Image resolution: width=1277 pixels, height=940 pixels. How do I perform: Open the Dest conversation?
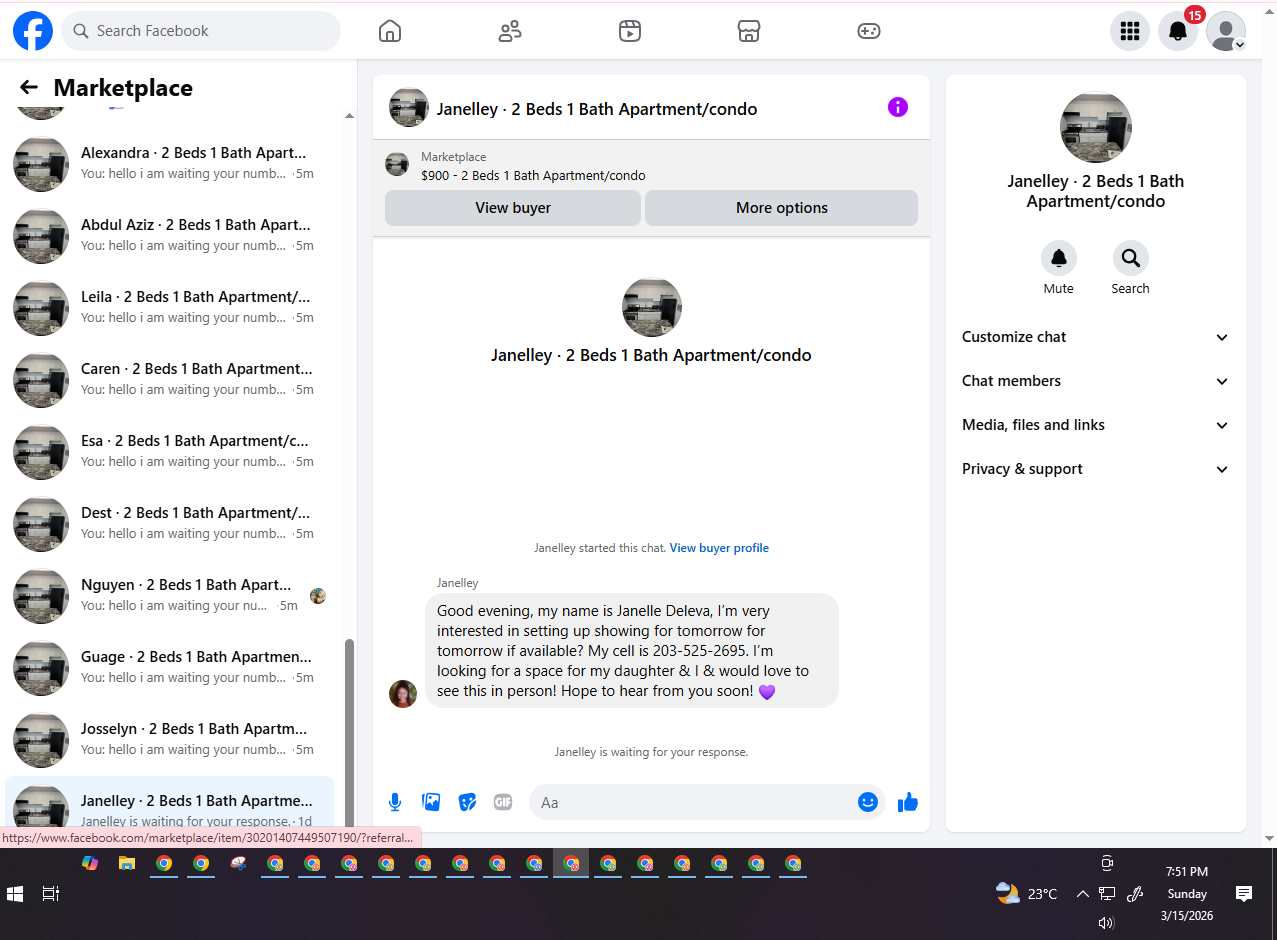(170, 524)
